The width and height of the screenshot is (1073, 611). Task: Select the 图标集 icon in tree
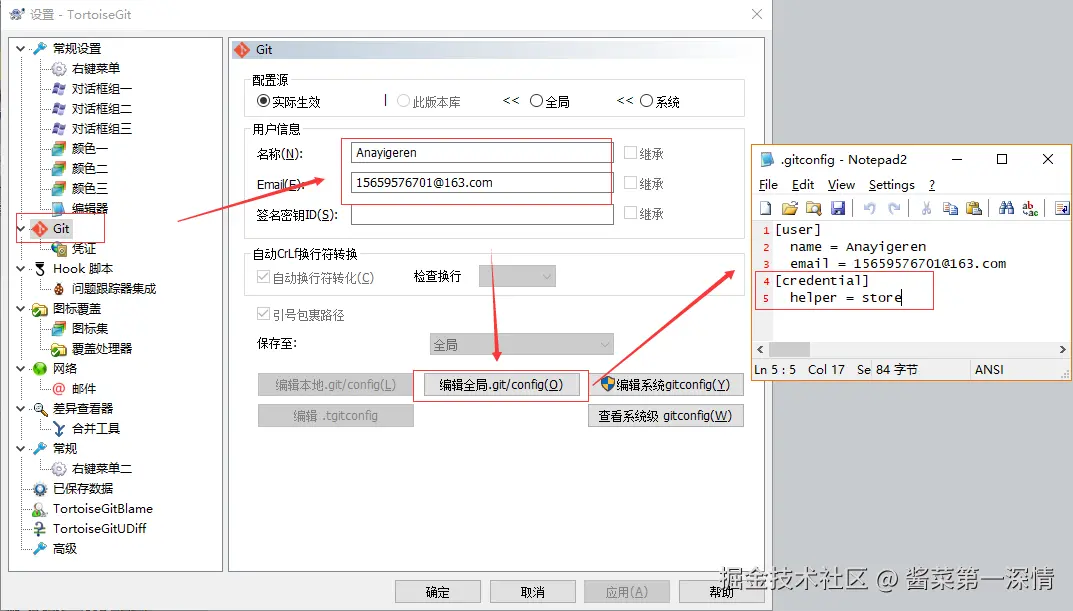(59, 328)
